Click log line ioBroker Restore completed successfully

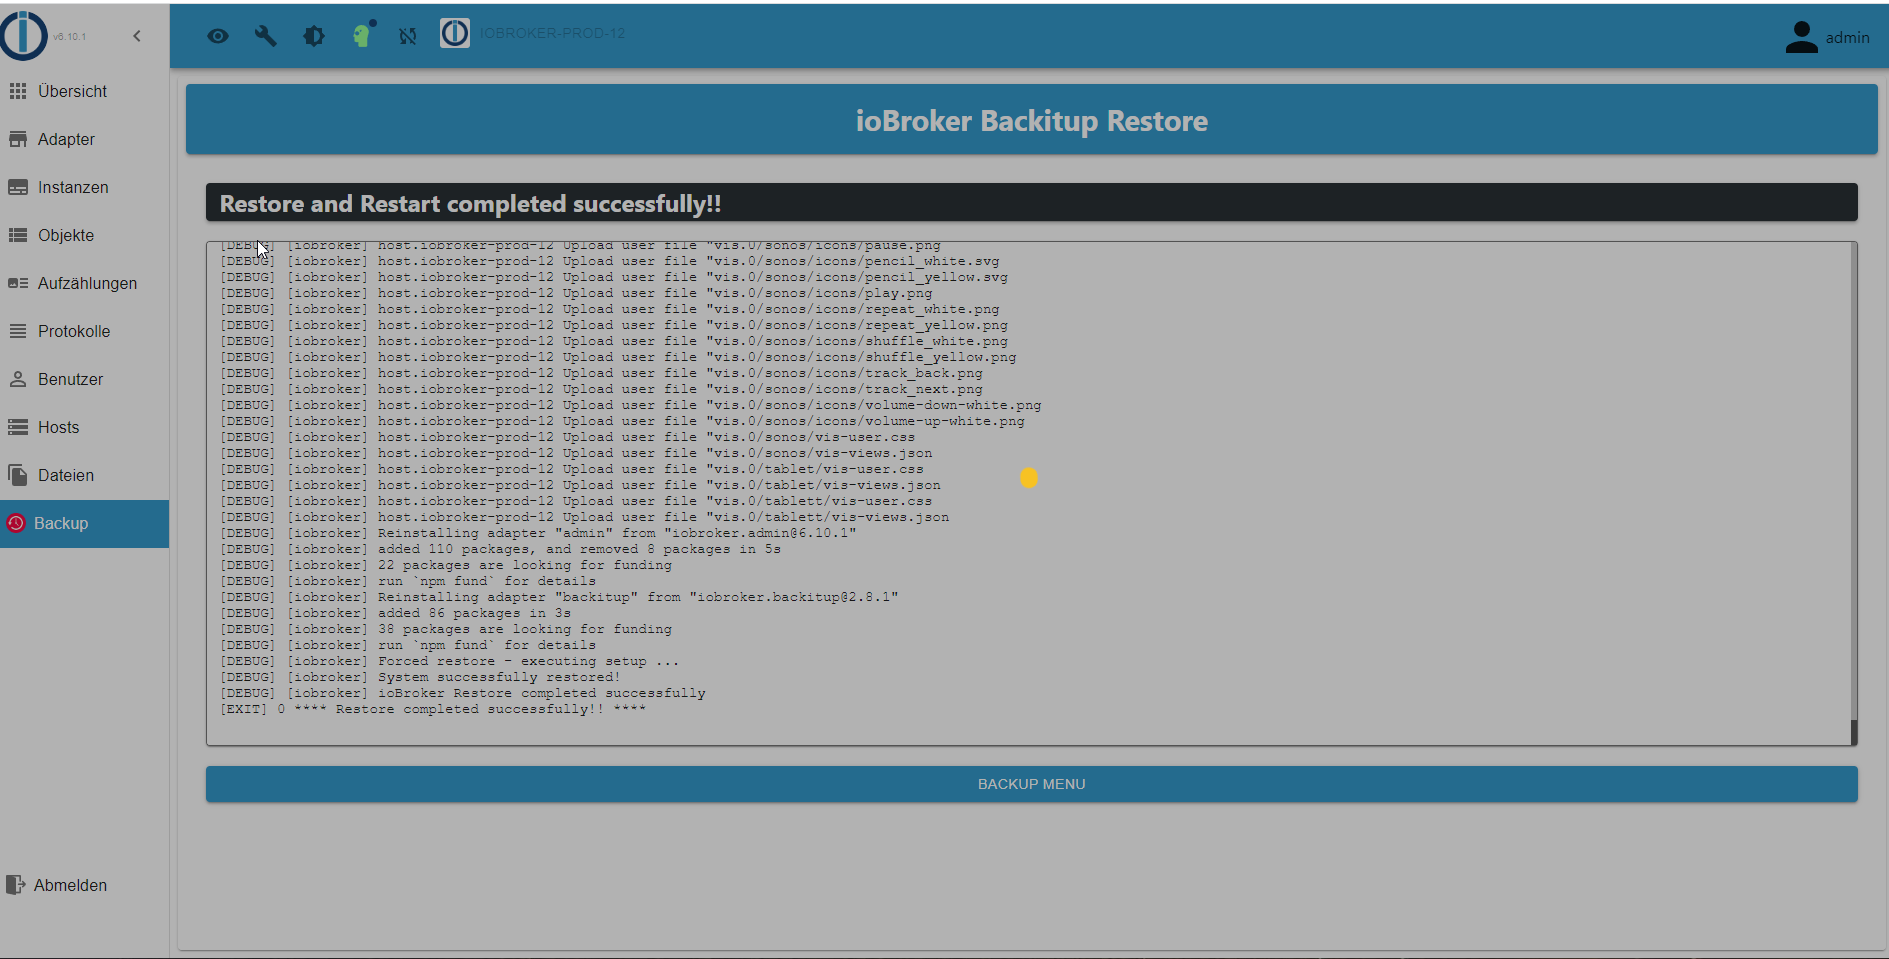[463, 693]
